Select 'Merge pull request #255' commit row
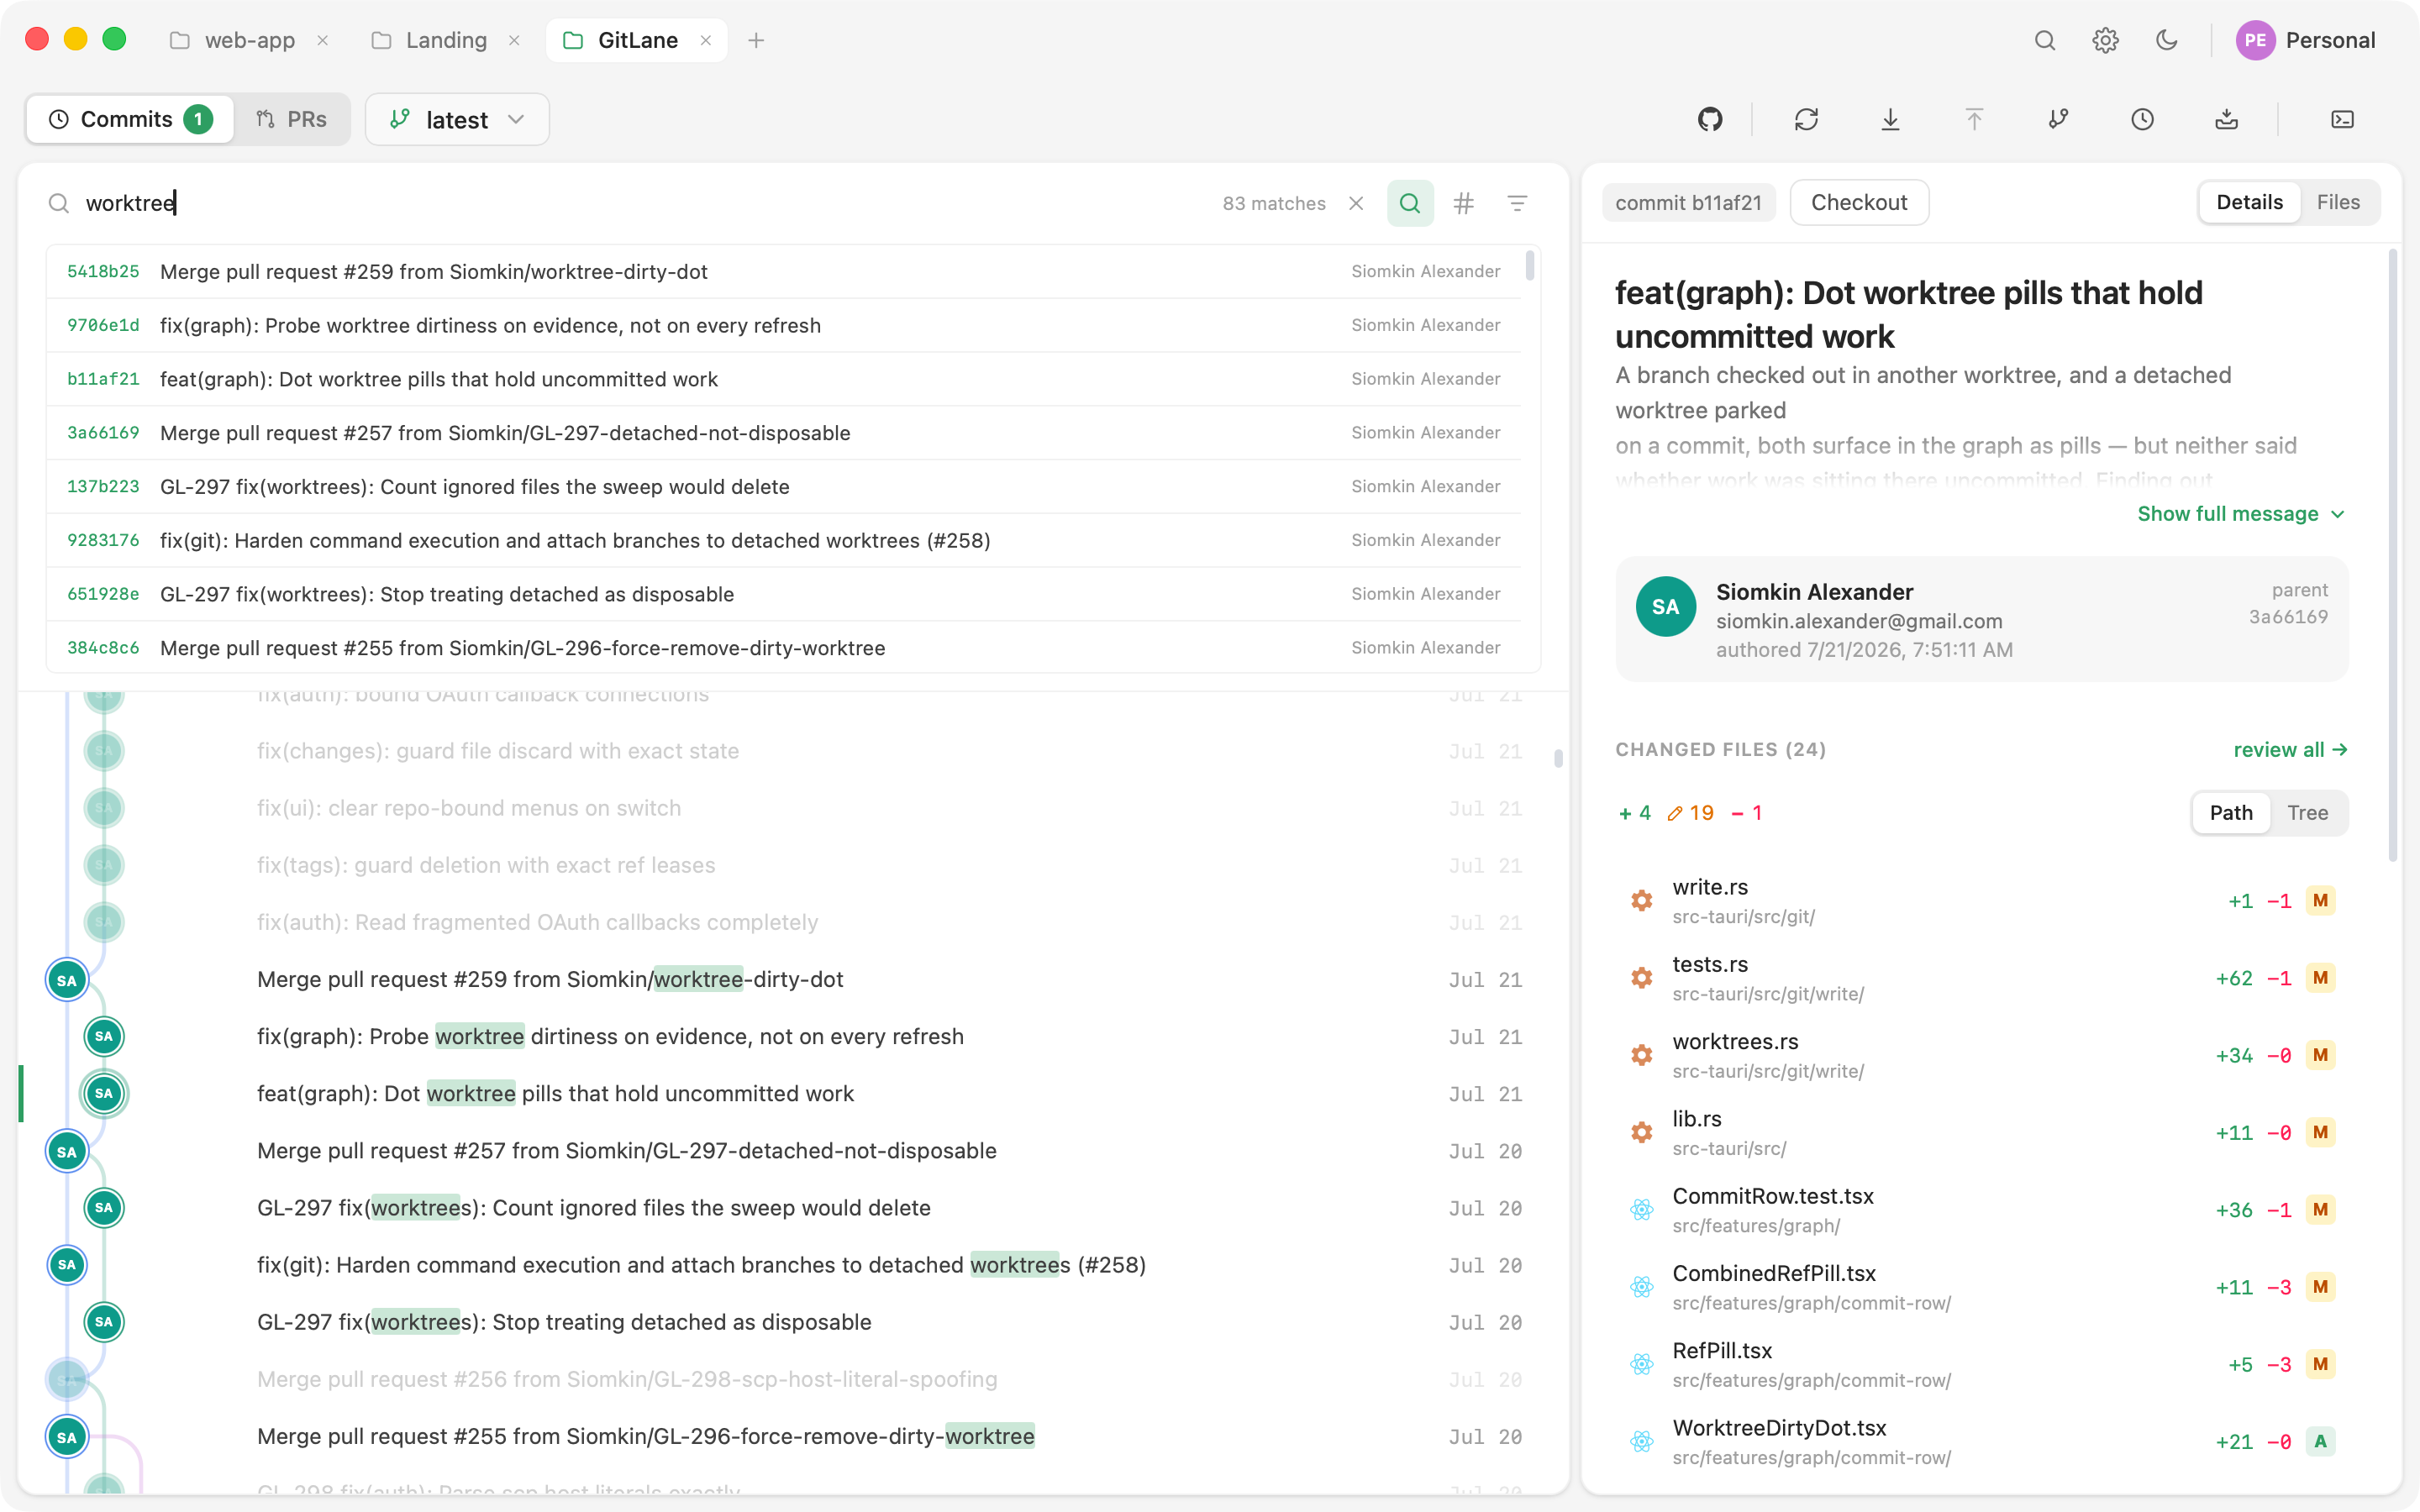The height and width of the screenshot is (1512, 2420). tap(795, 1436)
